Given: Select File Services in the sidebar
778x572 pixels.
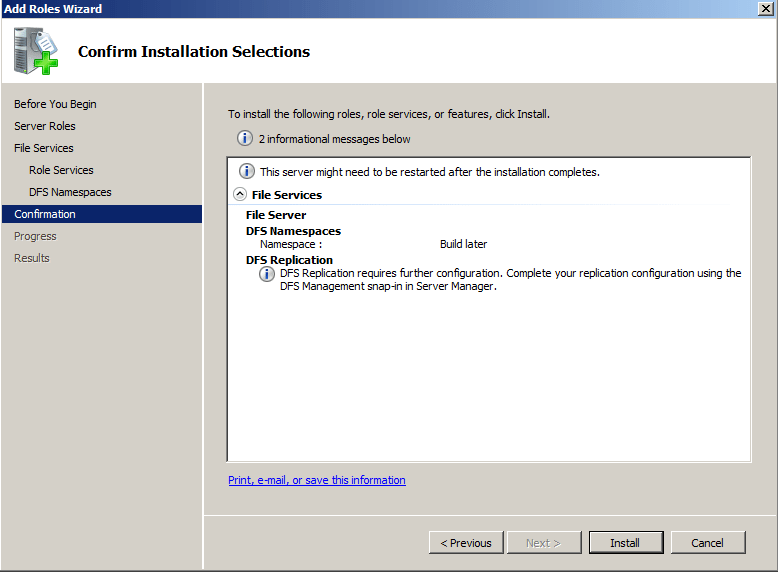Looking at the screenshot, I should point(44,148).
